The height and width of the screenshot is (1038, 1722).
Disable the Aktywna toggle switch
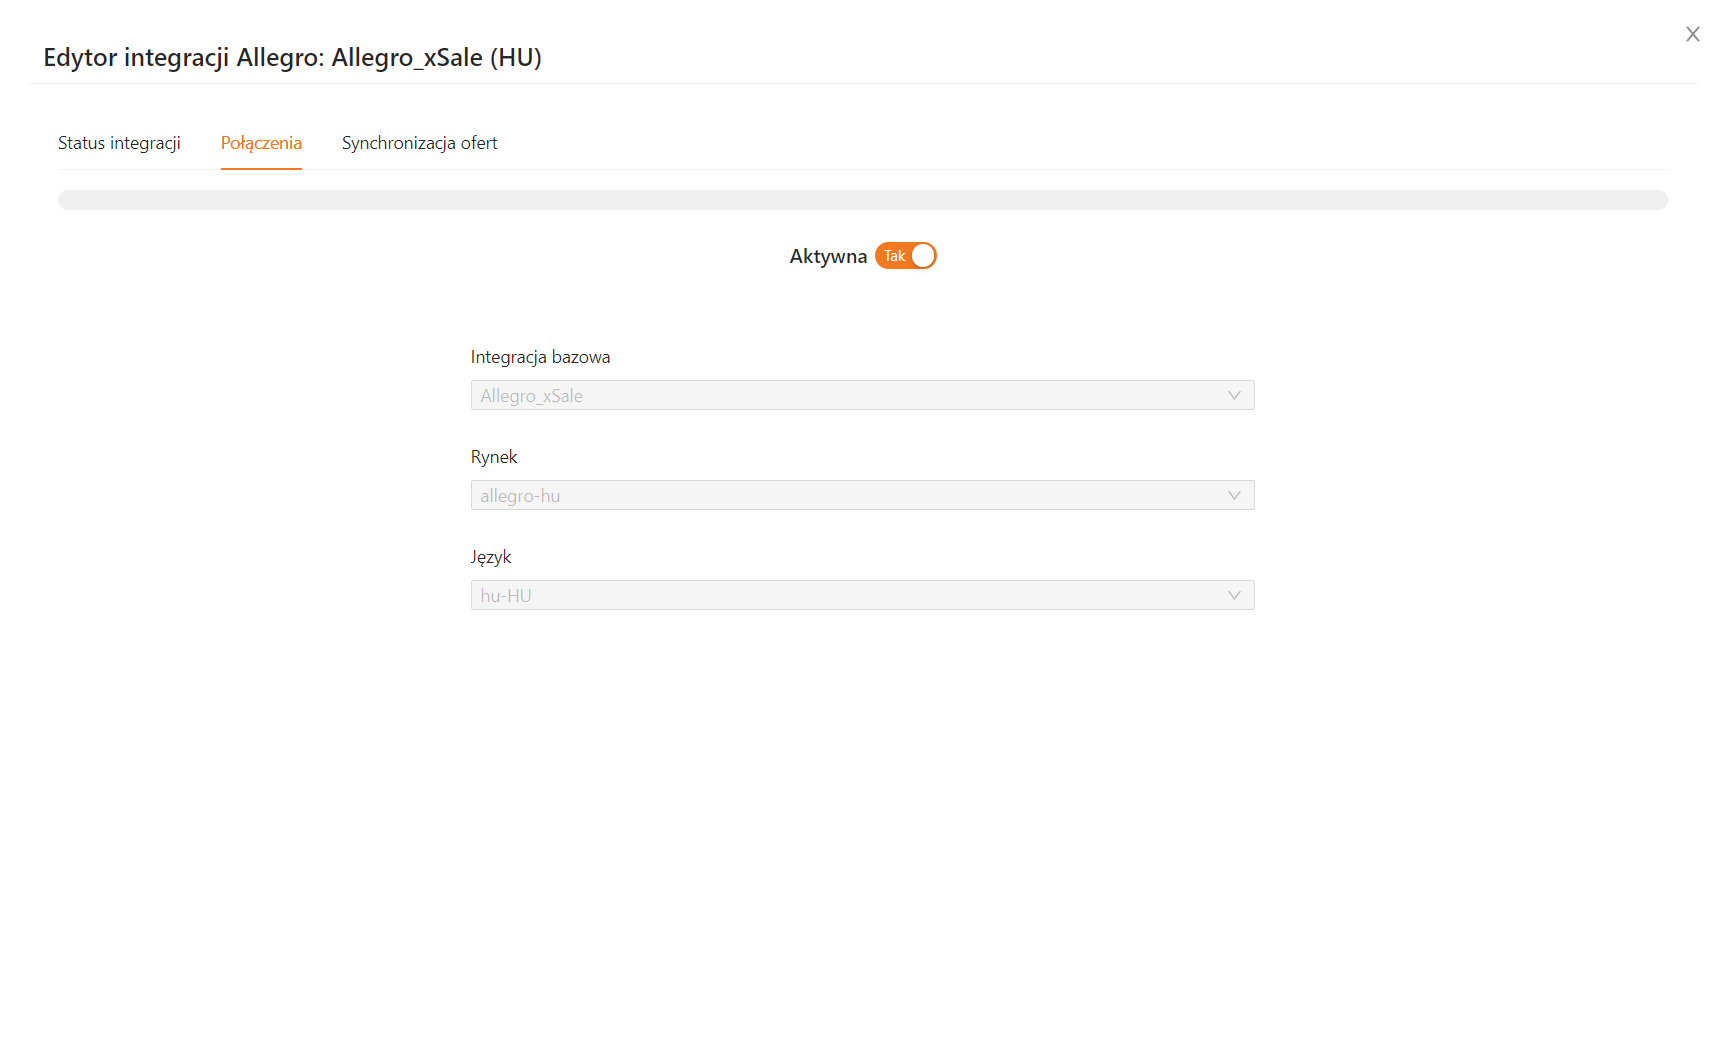tap(905, 256)
